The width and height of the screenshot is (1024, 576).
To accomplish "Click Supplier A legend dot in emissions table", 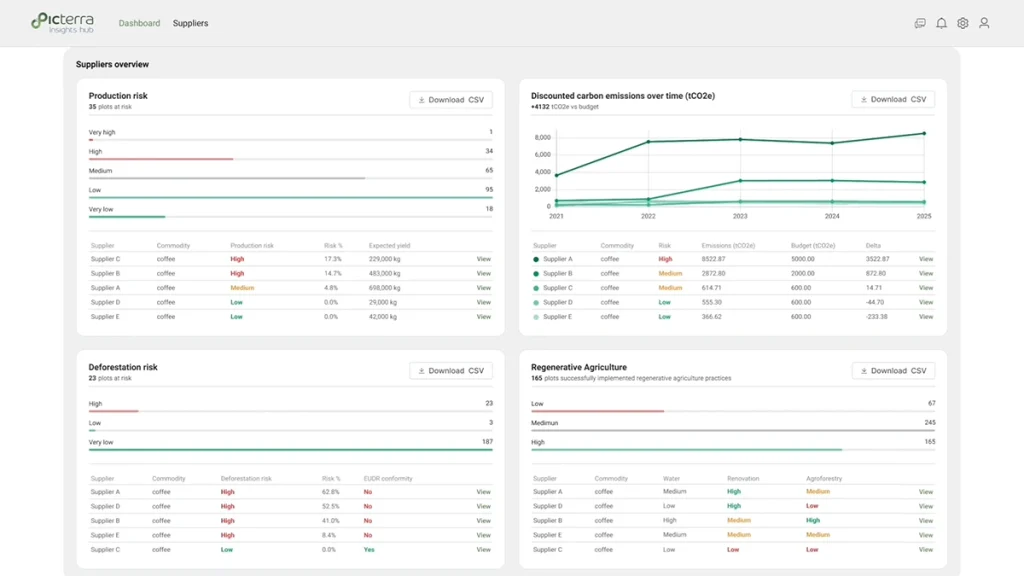I will point(536,259).
